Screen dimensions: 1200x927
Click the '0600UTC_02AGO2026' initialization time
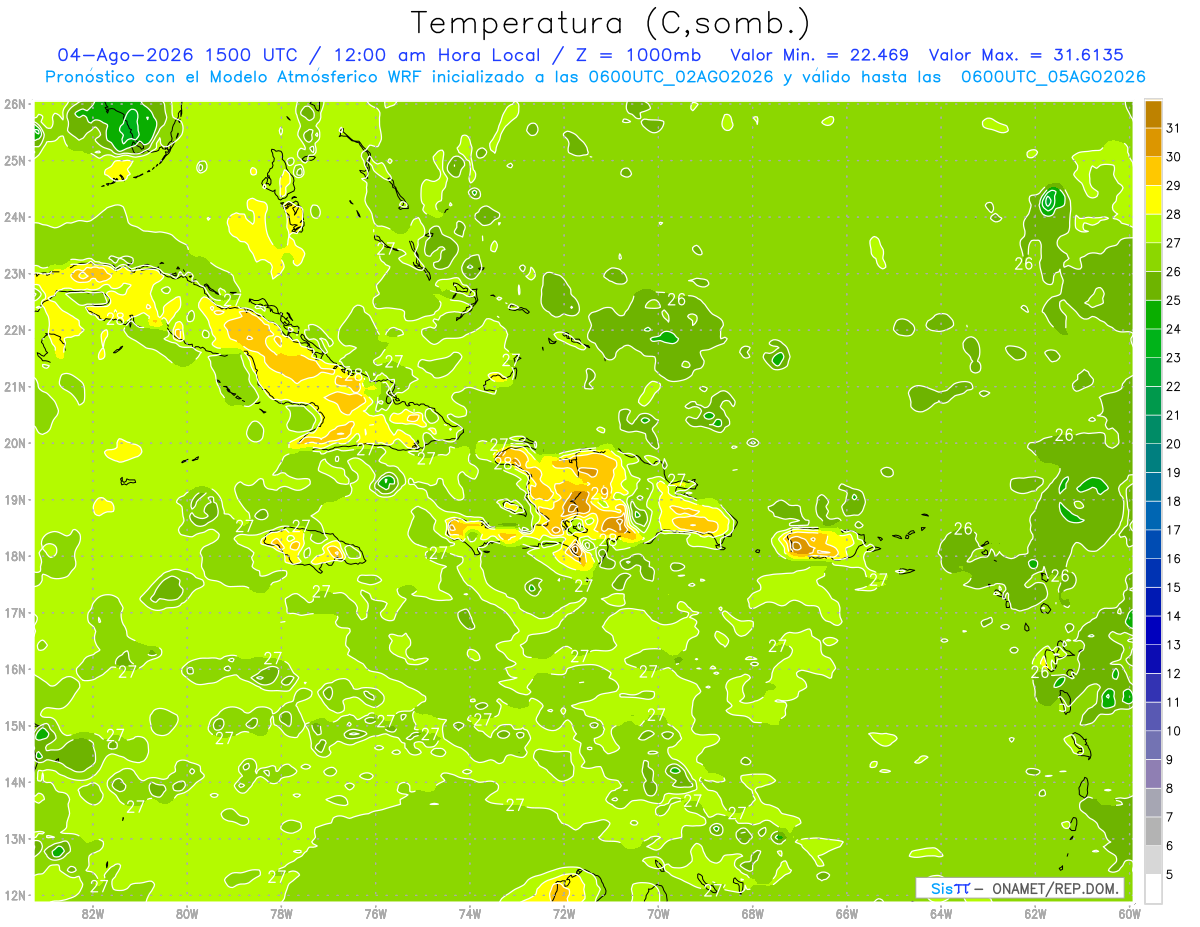click(680, 77)
